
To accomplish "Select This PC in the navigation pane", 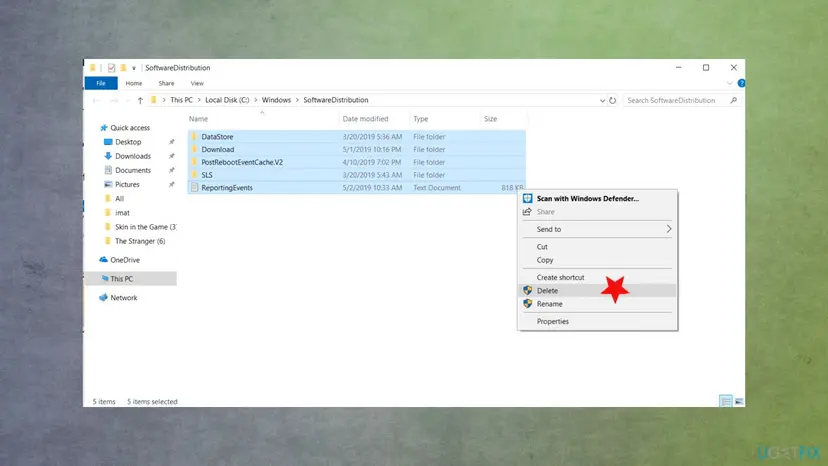I will click(x=131, y=278).
